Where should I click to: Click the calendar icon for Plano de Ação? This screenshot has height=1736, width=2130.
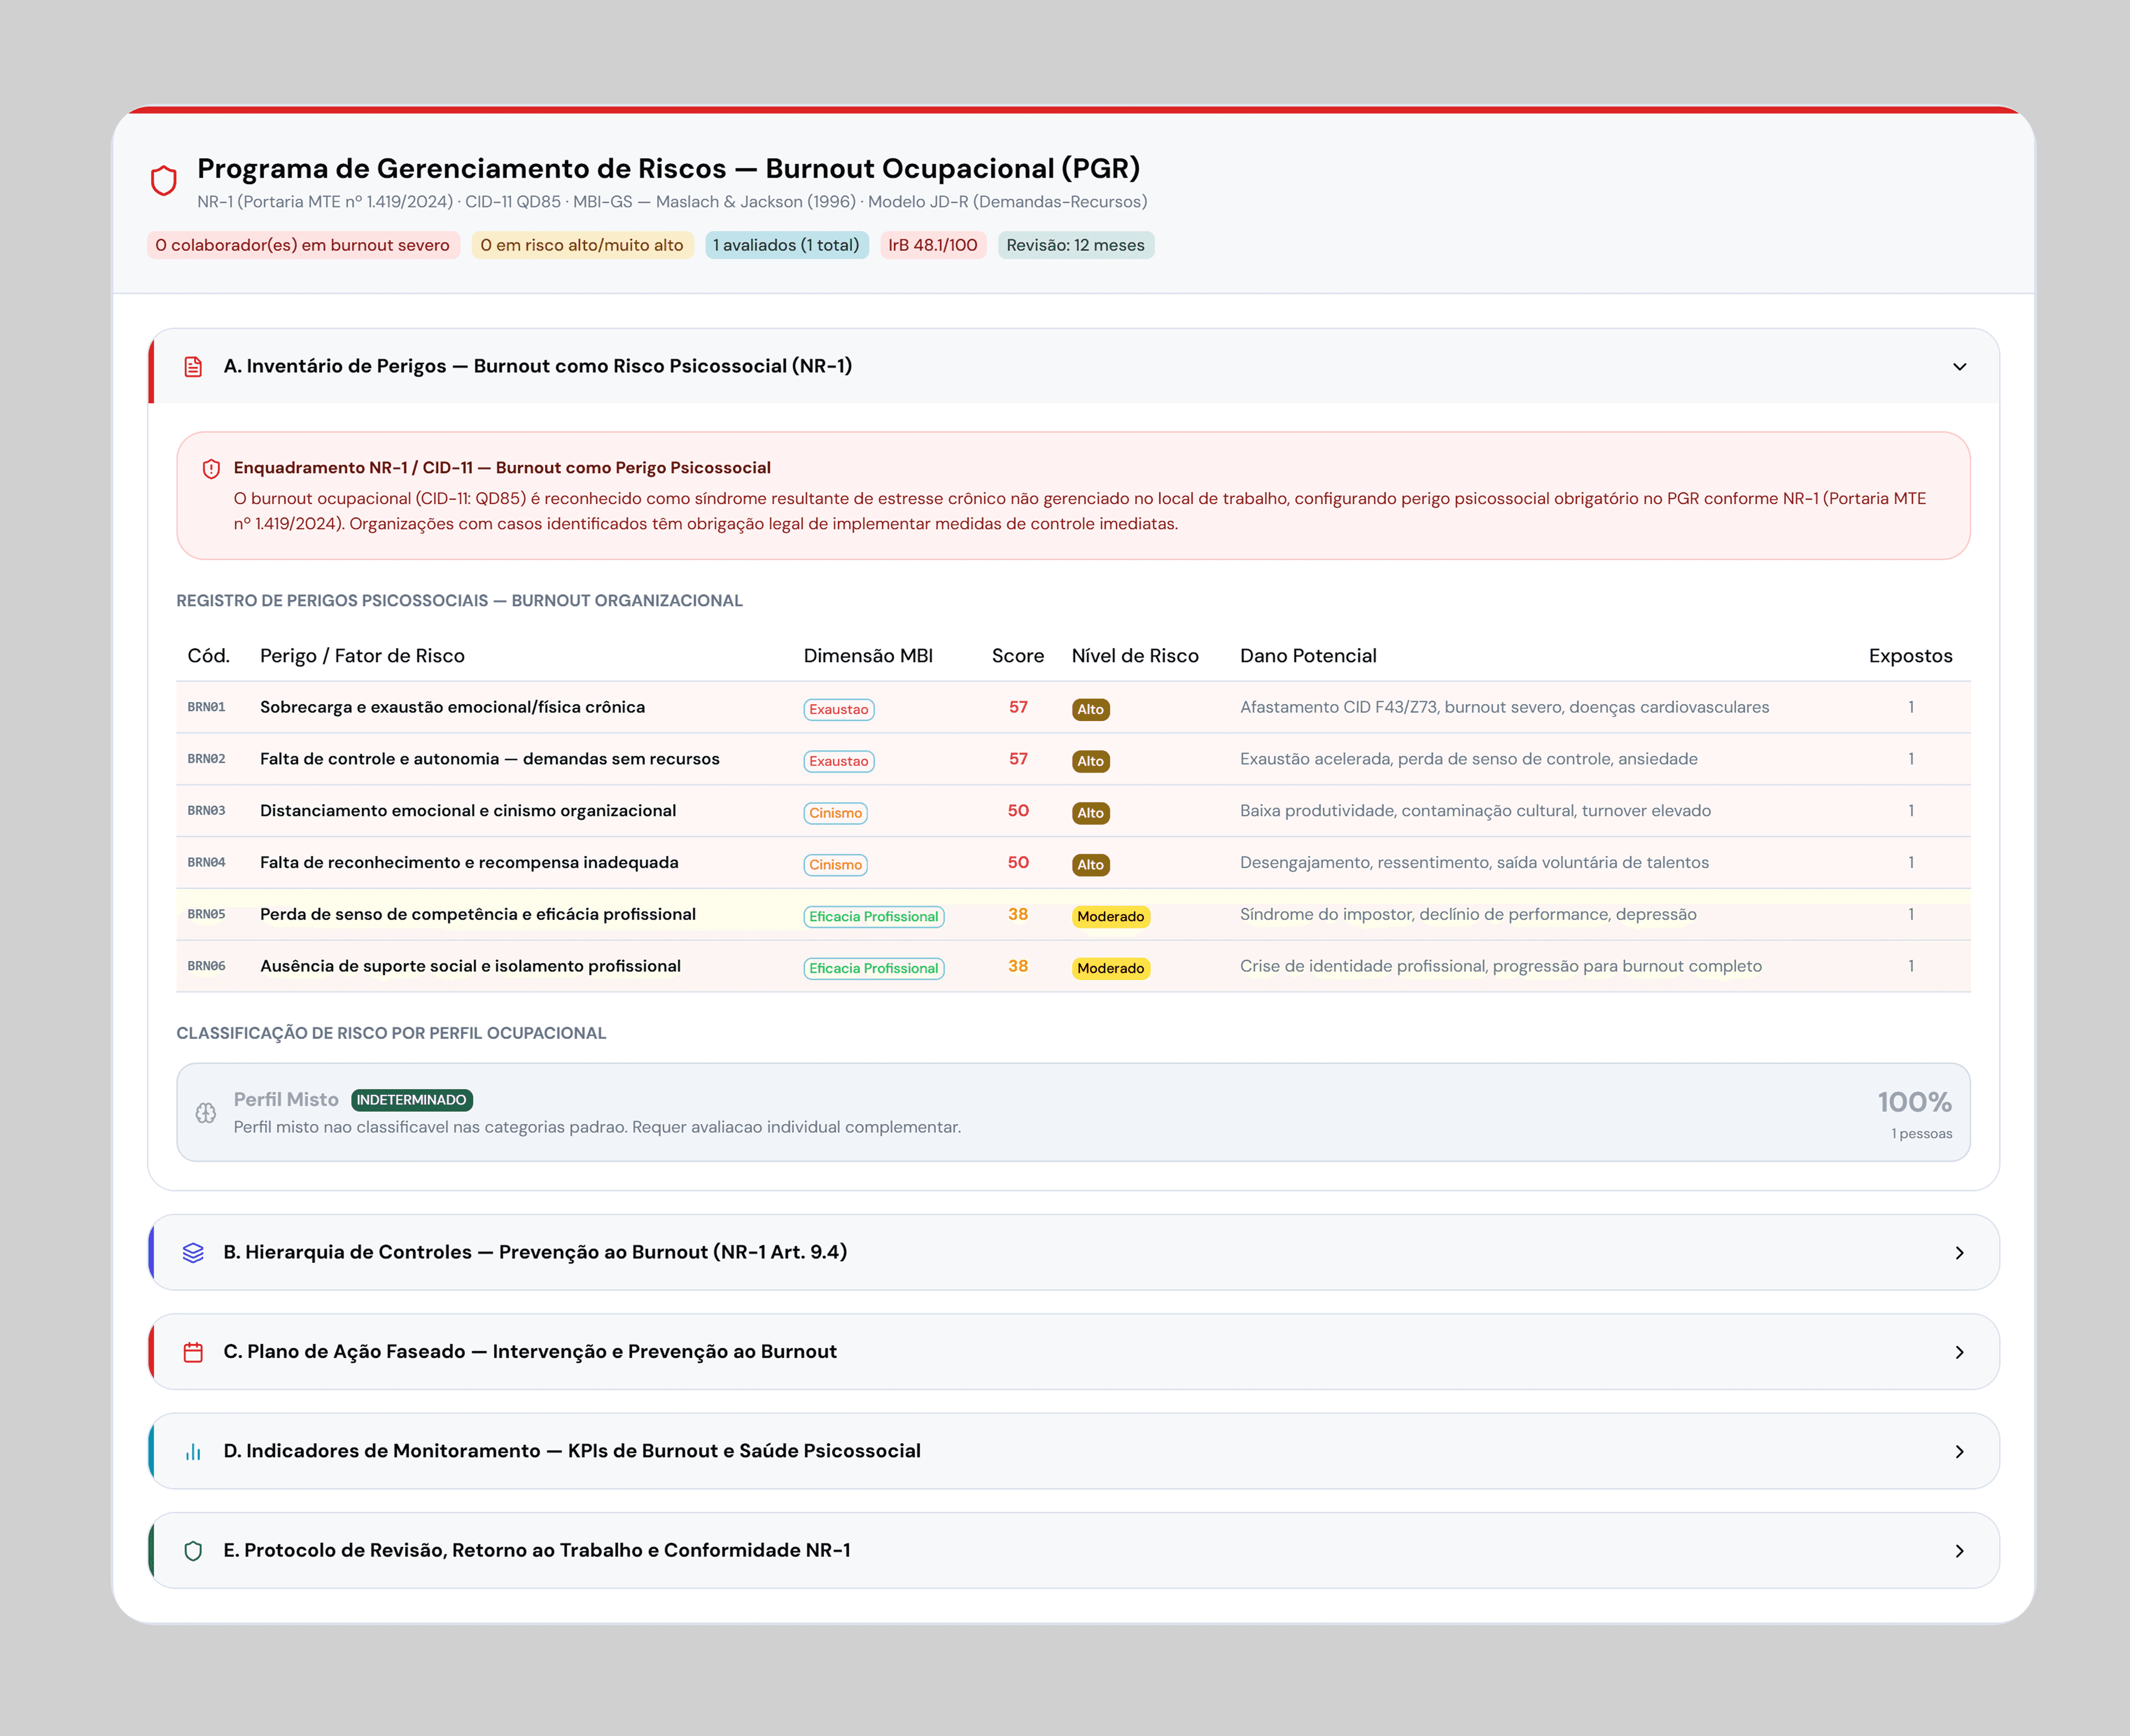pyautogui.click(x=193, y=1352)
